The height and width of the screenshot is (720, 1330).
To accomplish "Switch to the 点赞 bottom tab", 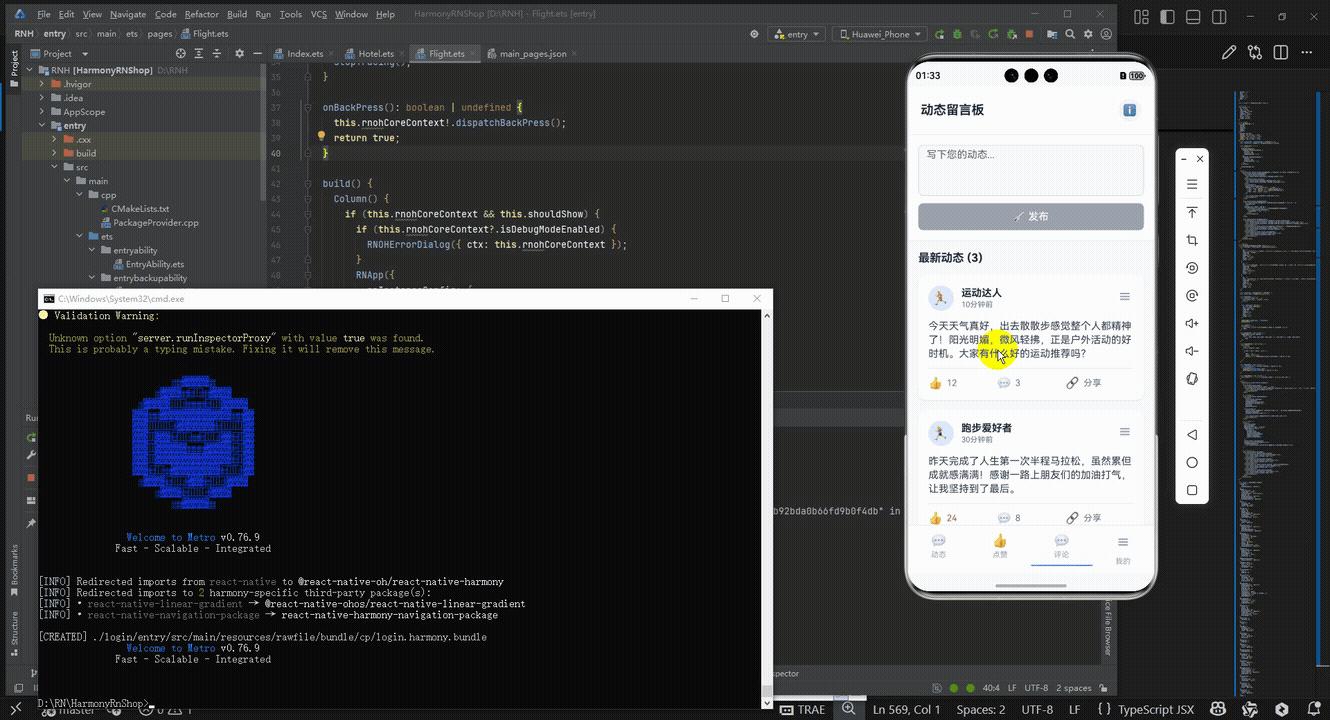I will click(1000, 547).
